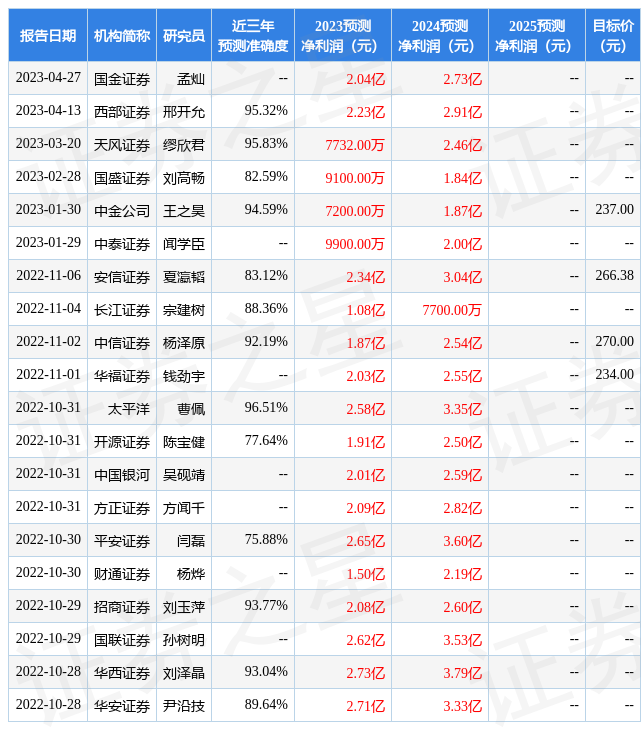This screenshot has width=641, height=730.
Task: Select institution 平安证券
Action: tap(122, 541)
